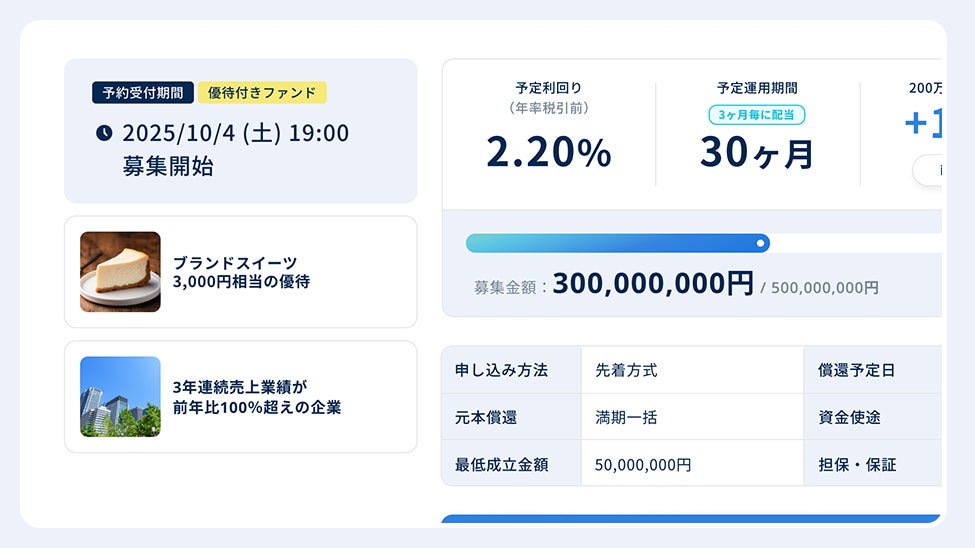975x548 pixels.
Task: Click the 300,000,000円 raised amount
Action: 652,284
